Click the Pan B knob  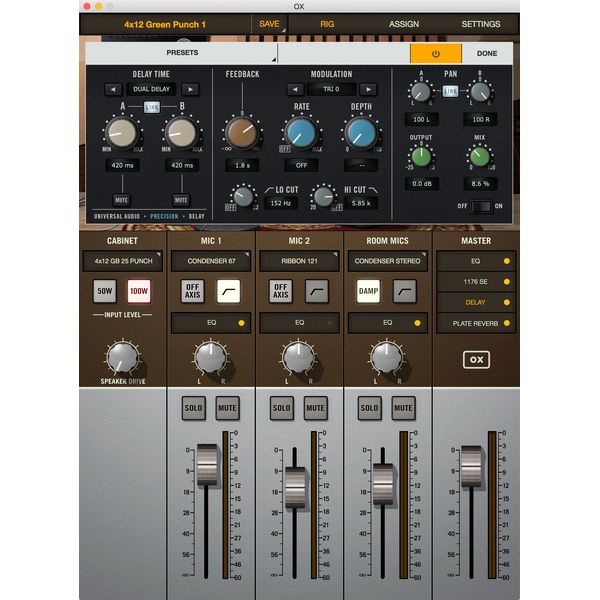pos(480,92)
